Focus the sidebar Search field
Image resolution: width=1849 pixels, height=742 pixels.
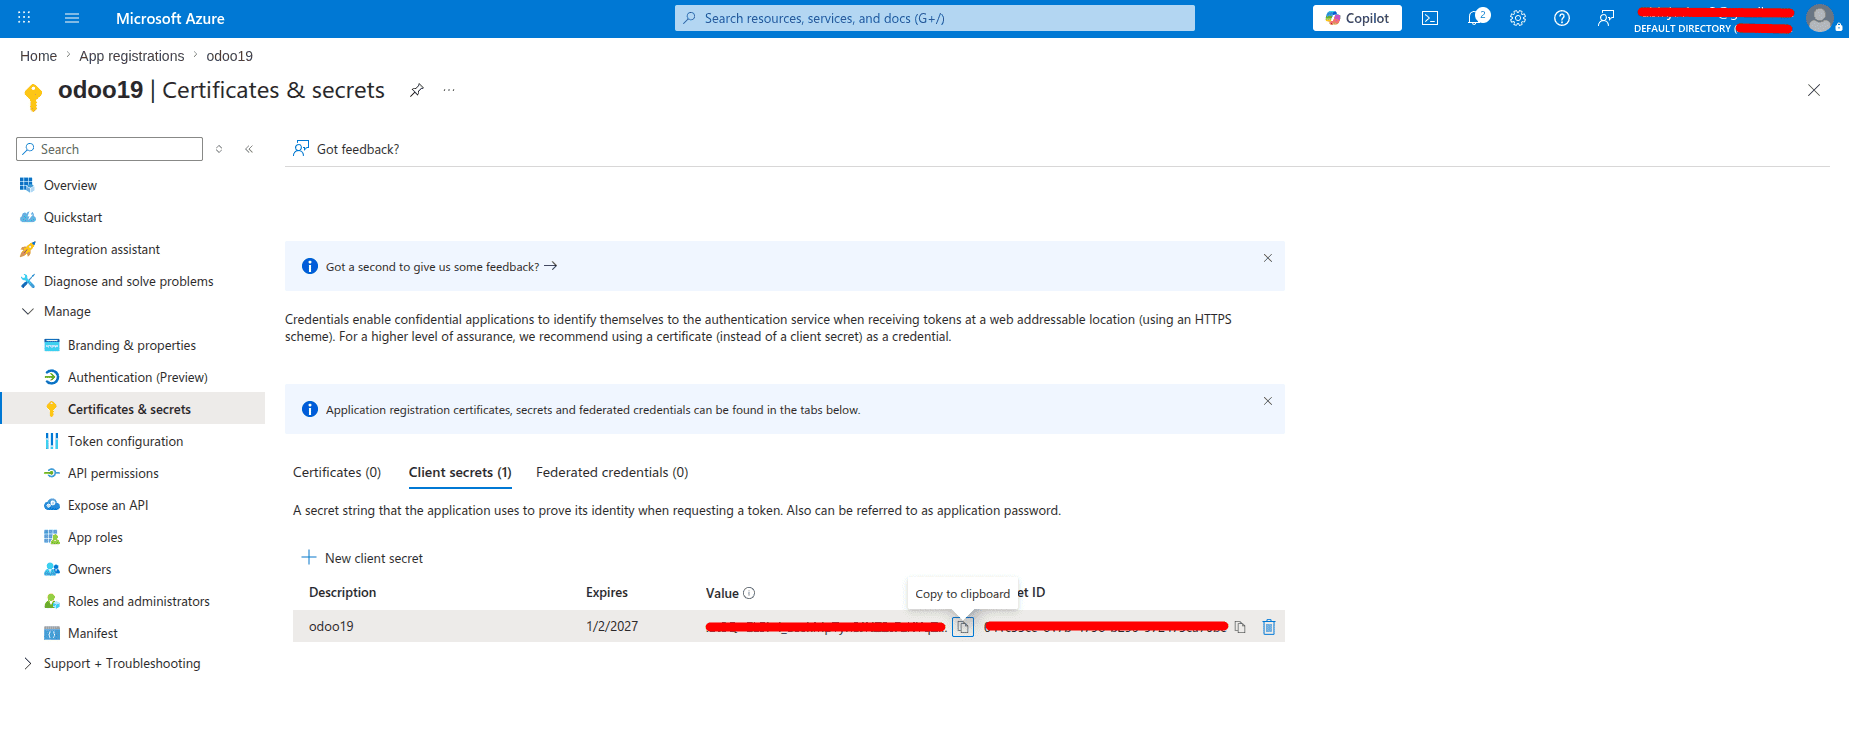(110, 149)
